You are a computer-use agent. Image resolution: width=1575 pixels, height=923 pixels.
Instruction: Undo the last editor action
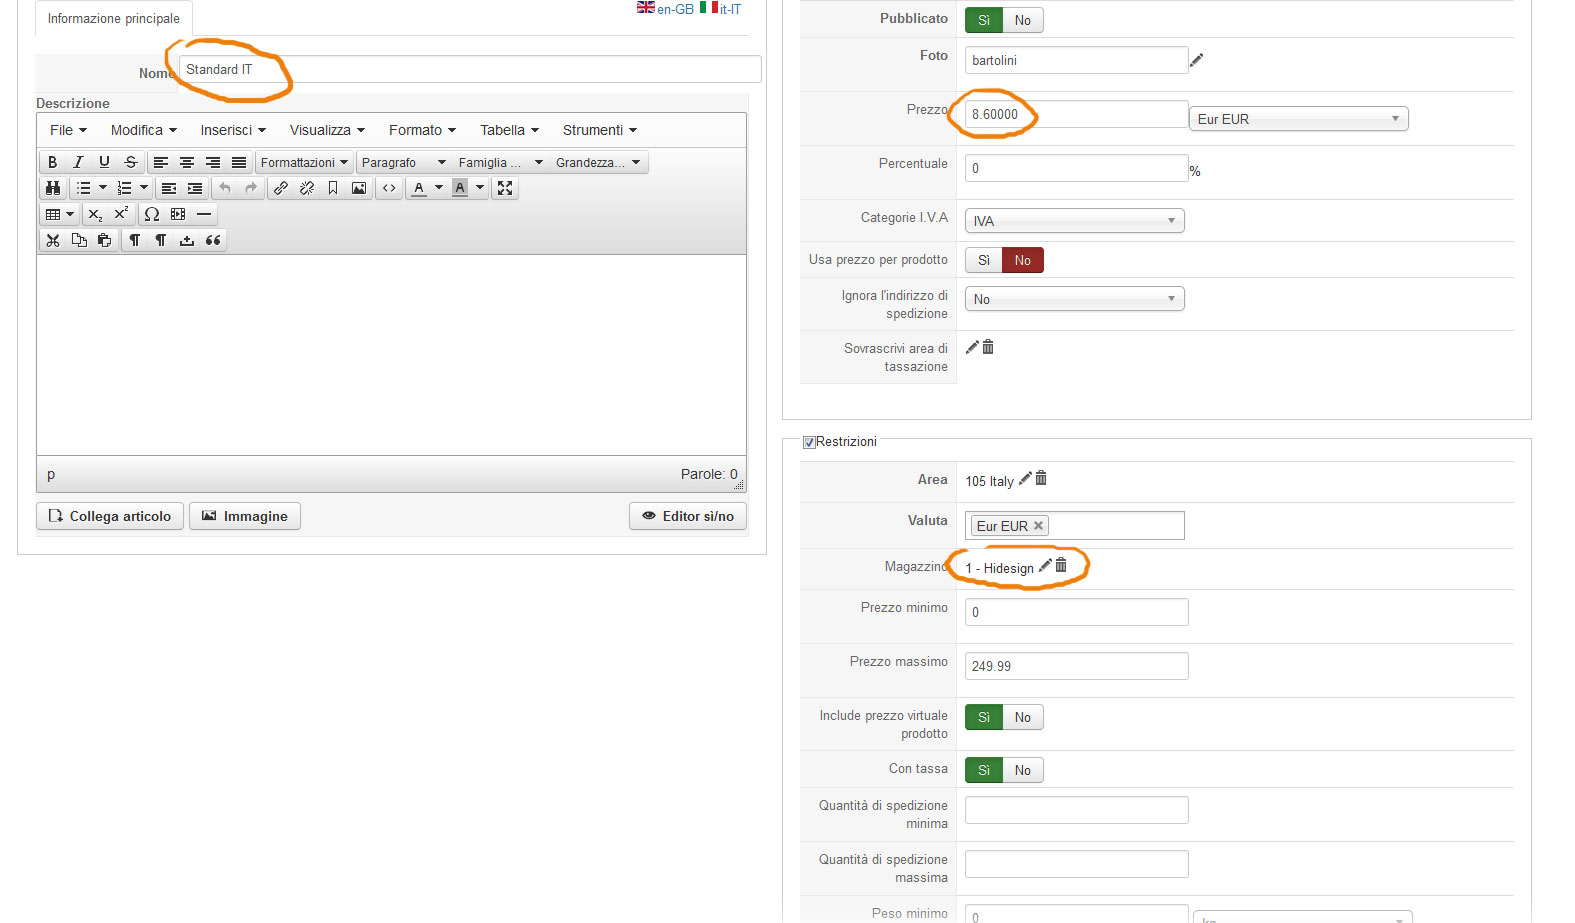(225, 188)
